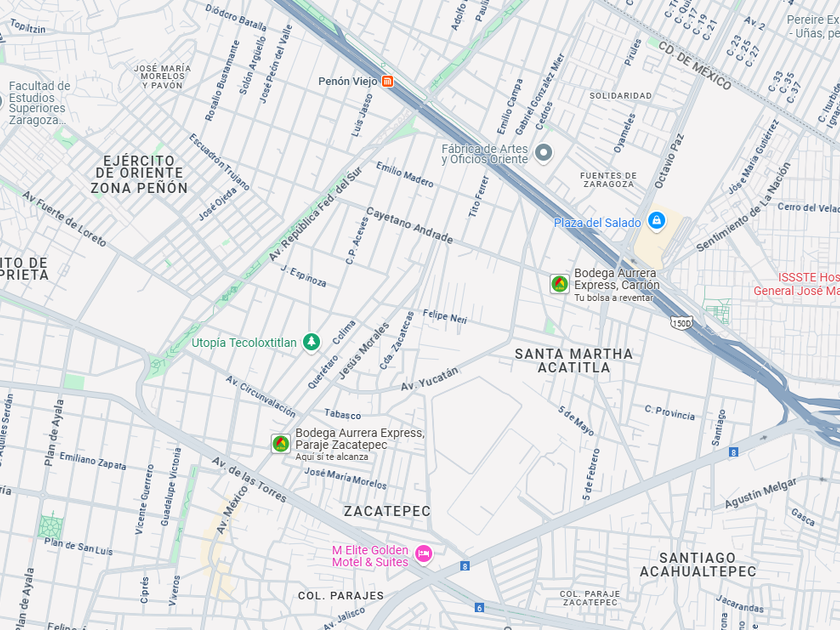Screen dimensions: 840x630
Task: Click the Zacatepec neighborhood label
Action: click(x=387, y=511)
